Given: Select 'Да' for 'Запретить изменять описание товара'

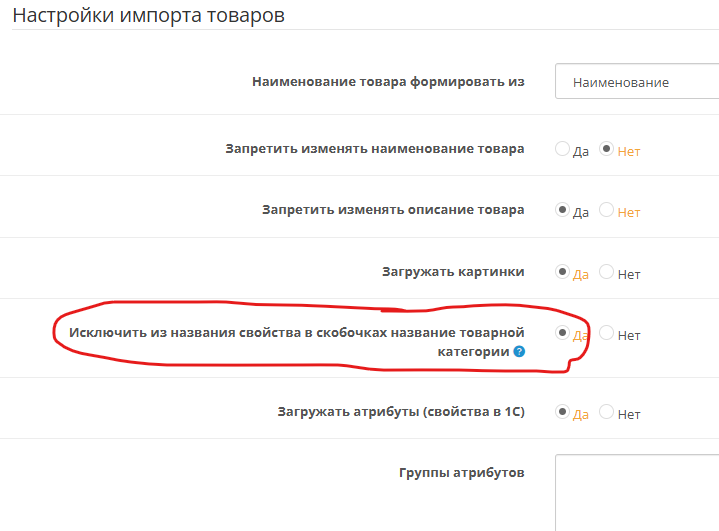Looking at the screenshot, I should point(562,210).
